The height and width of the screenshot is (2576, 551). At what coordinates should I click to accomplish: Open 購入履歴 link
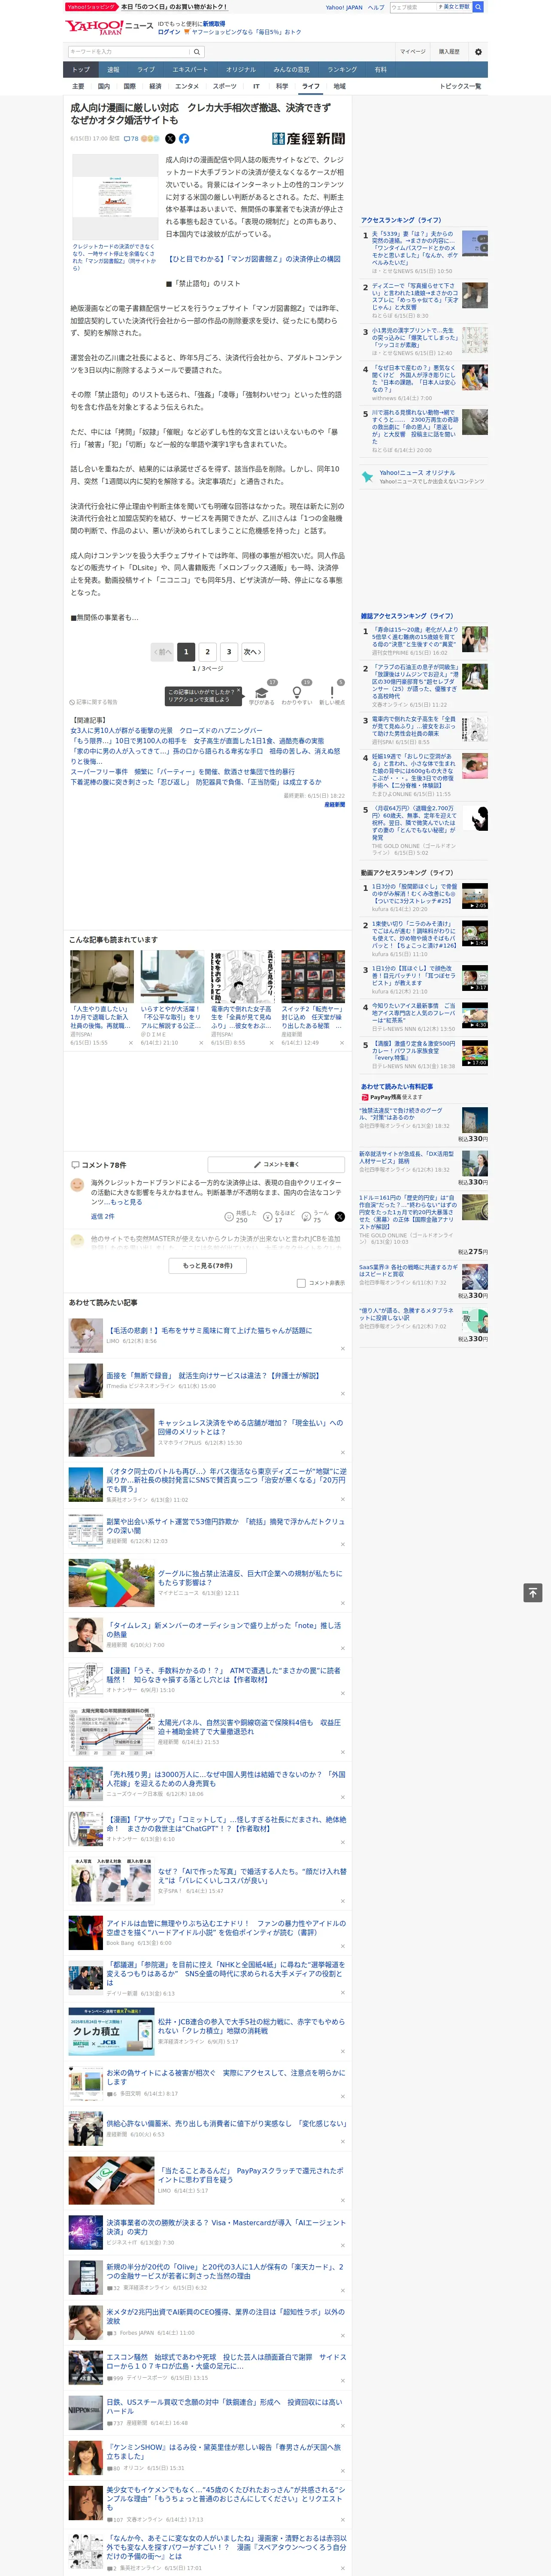(449, 52)
